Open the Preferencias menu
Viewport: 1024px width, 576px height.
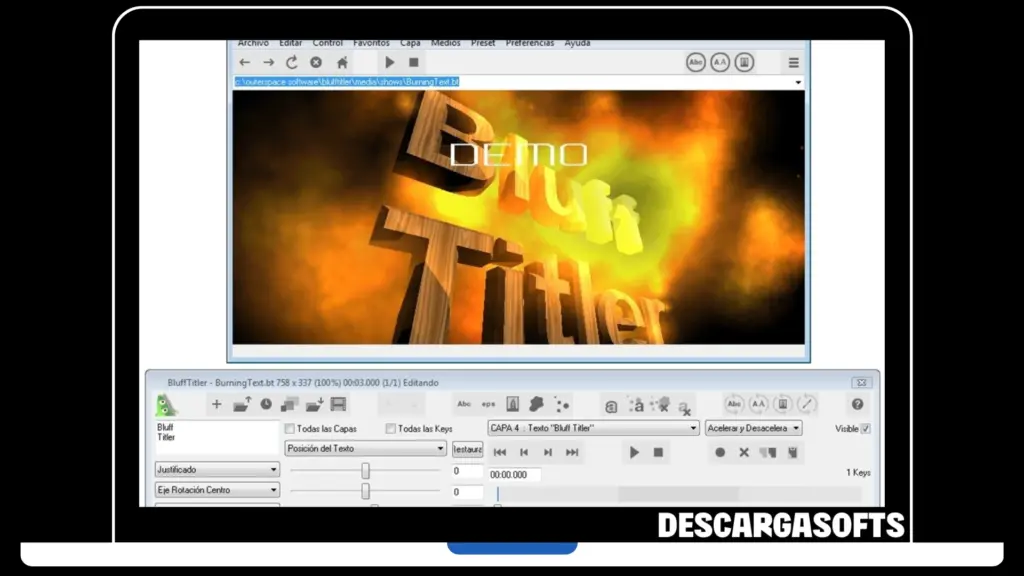point(530,42)
